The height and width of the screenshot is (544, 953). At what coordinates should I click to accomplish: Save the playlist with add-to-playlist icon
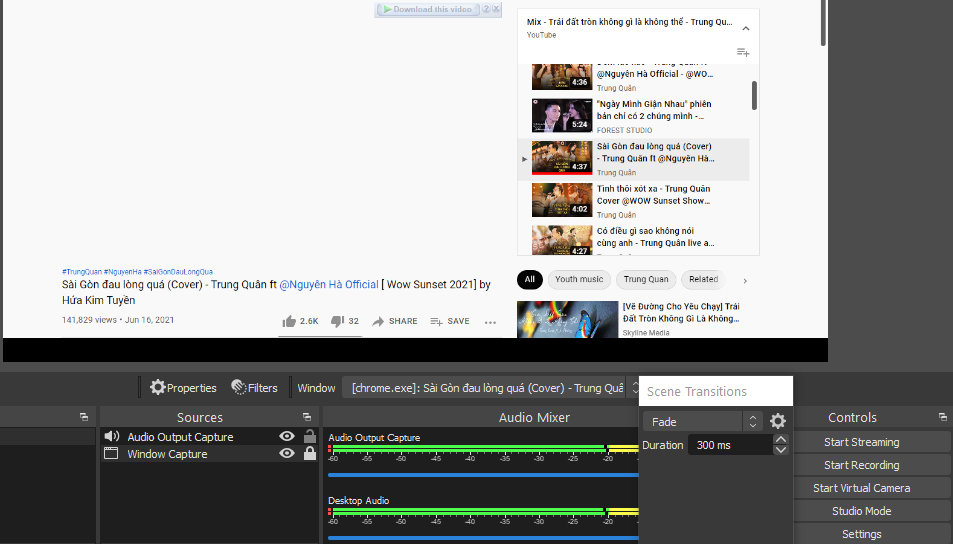(743, 52)
